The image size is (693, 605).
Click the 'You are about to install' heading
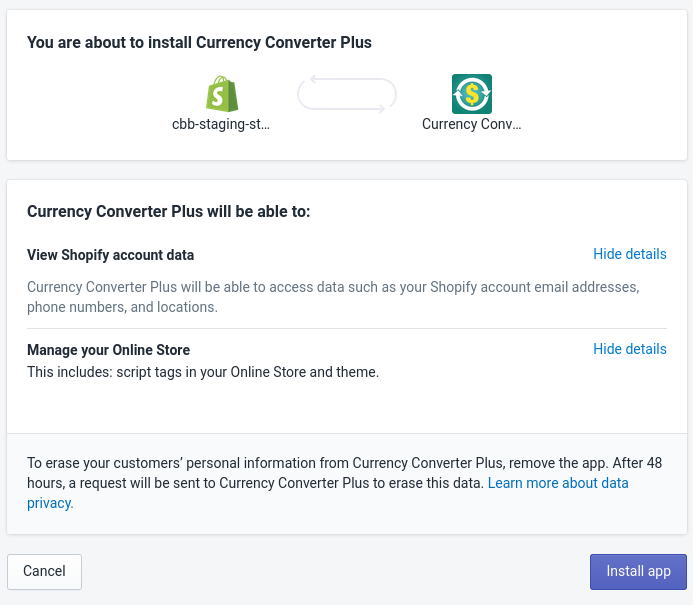[x=199, y=42]
